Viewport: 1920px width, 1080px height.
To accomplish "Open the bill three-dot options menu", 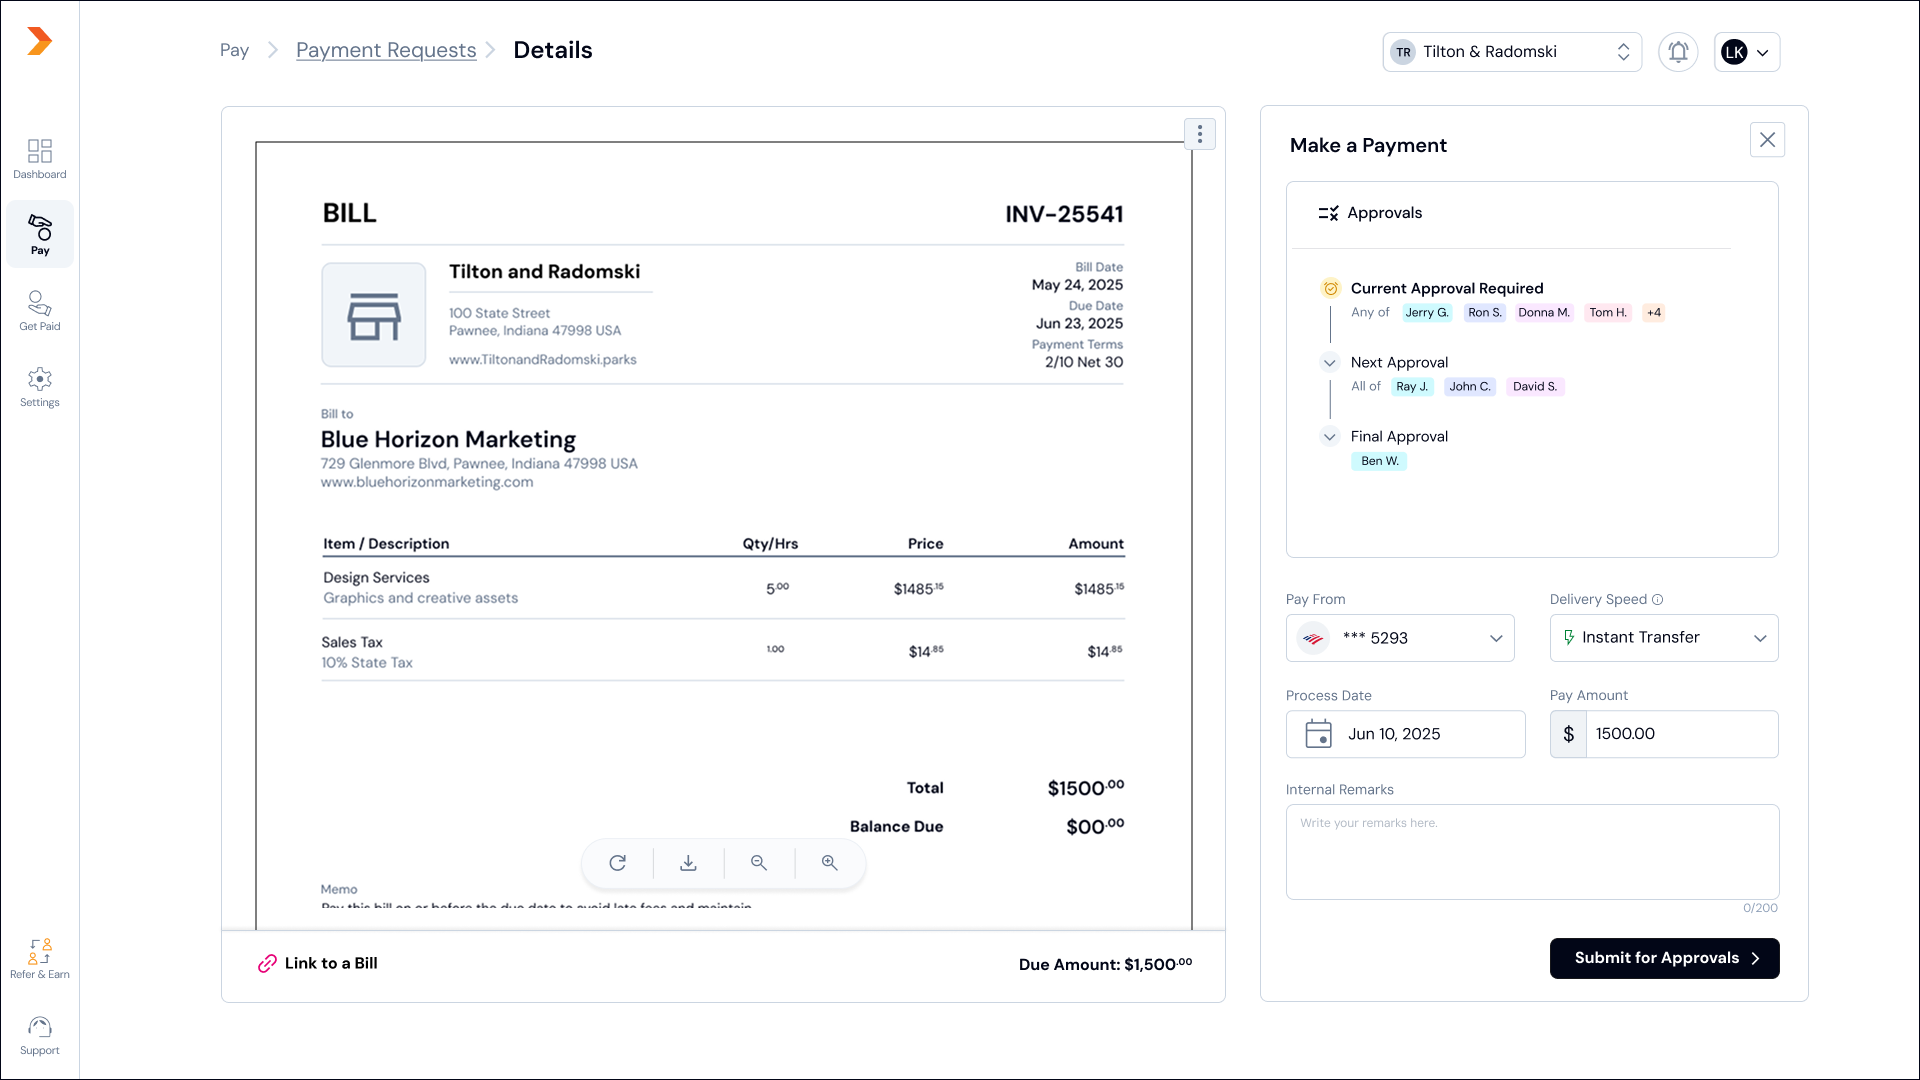I will point(1200,134).
